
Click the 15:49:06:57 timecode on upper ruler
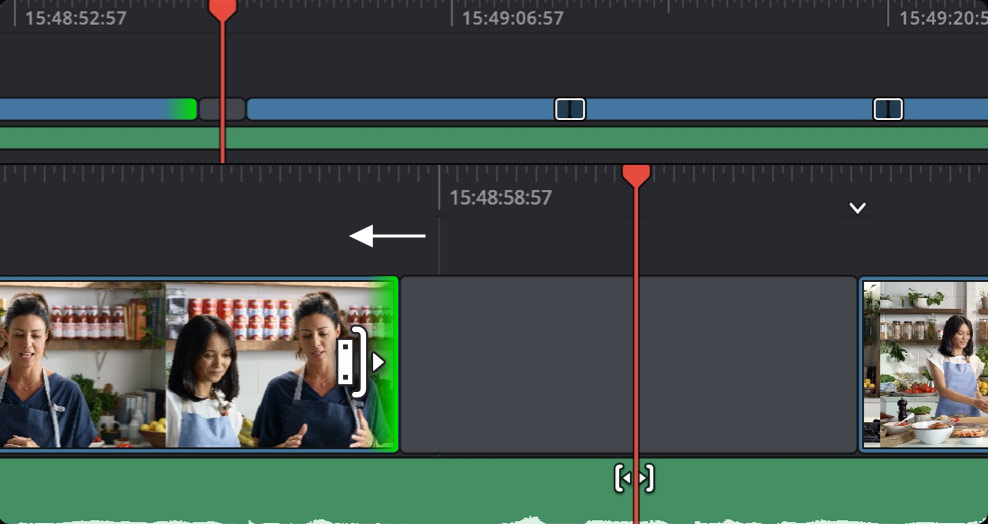coord(512,18)
